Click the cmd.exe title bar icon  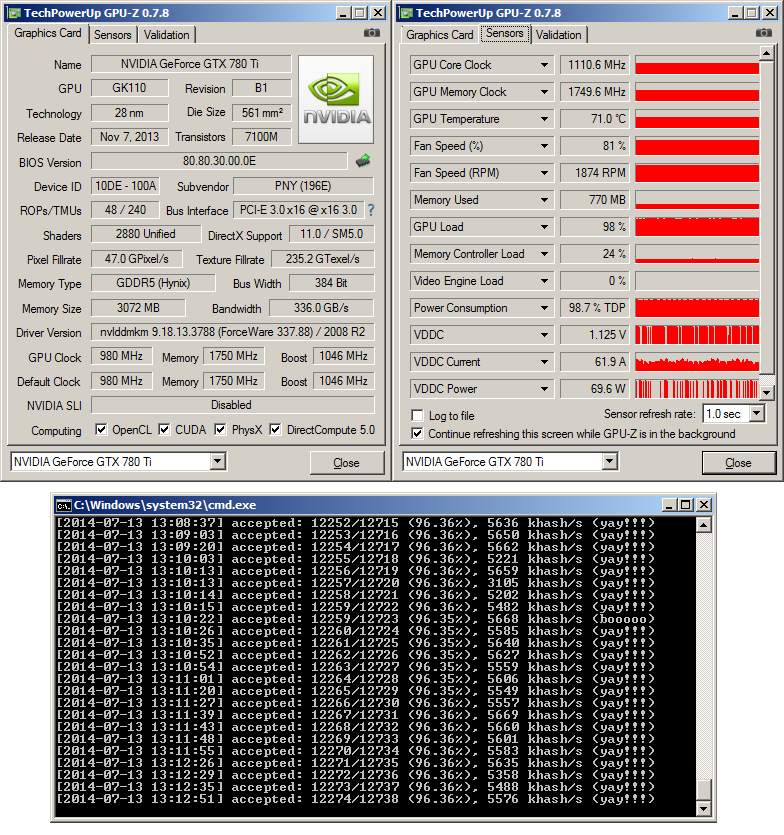[x=64, y=505]
